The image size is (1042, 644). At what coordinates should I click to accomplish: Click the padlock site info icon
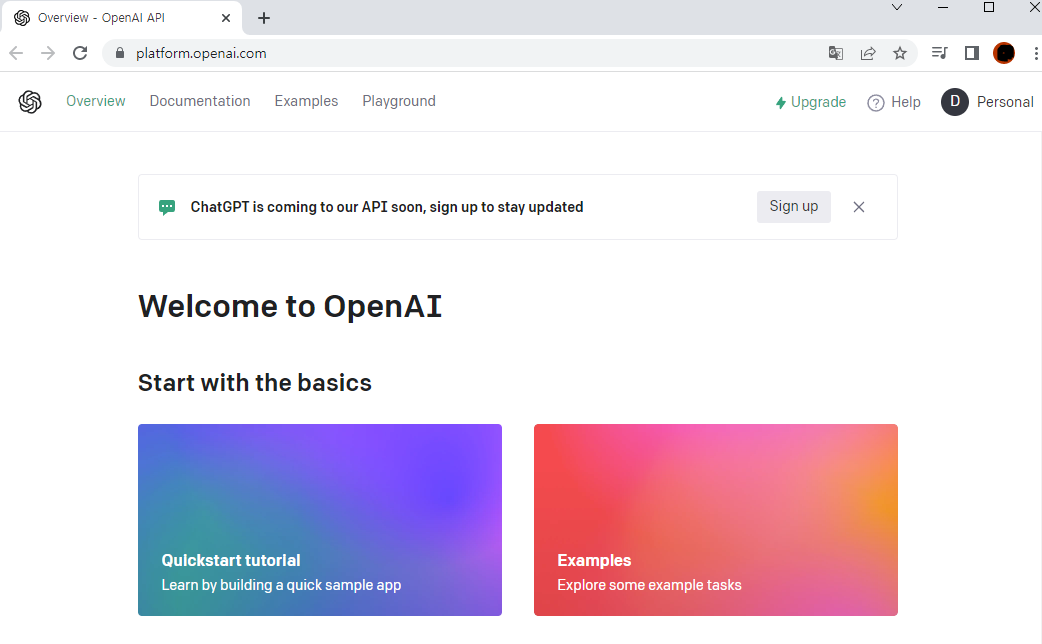(x=120, y=53)
